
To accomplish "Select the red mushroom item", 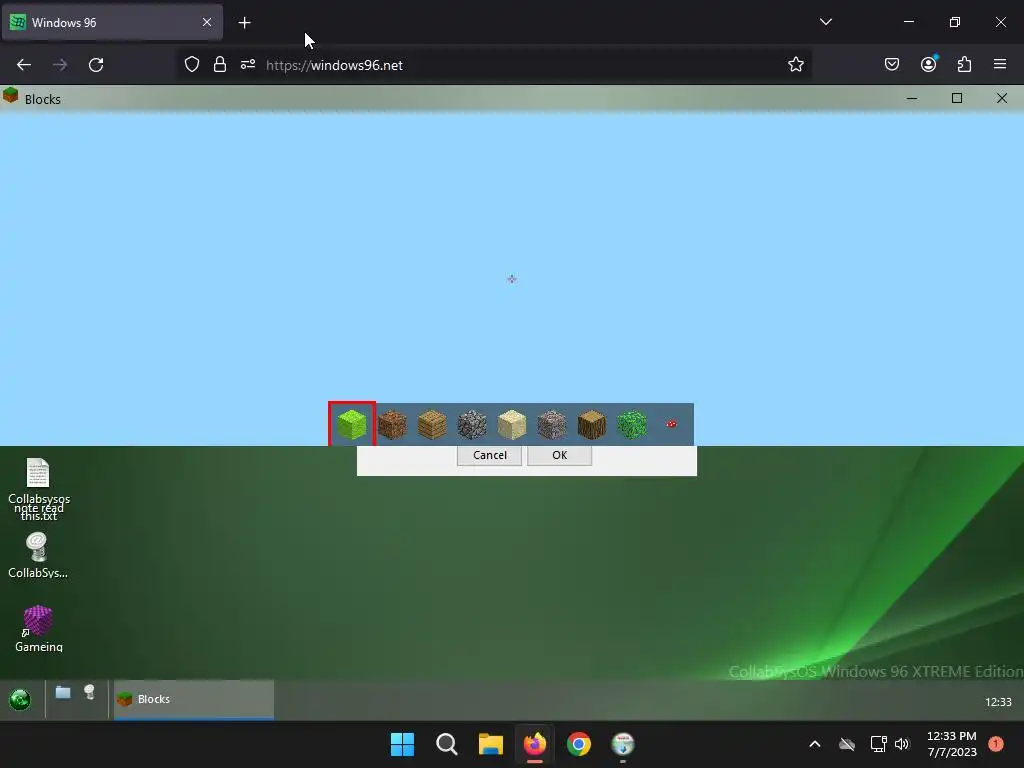I will coord(671,424).
